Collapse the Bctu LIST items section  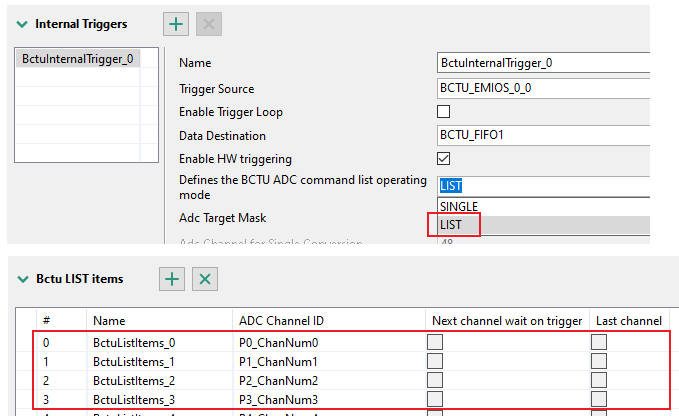coord(23,279)
